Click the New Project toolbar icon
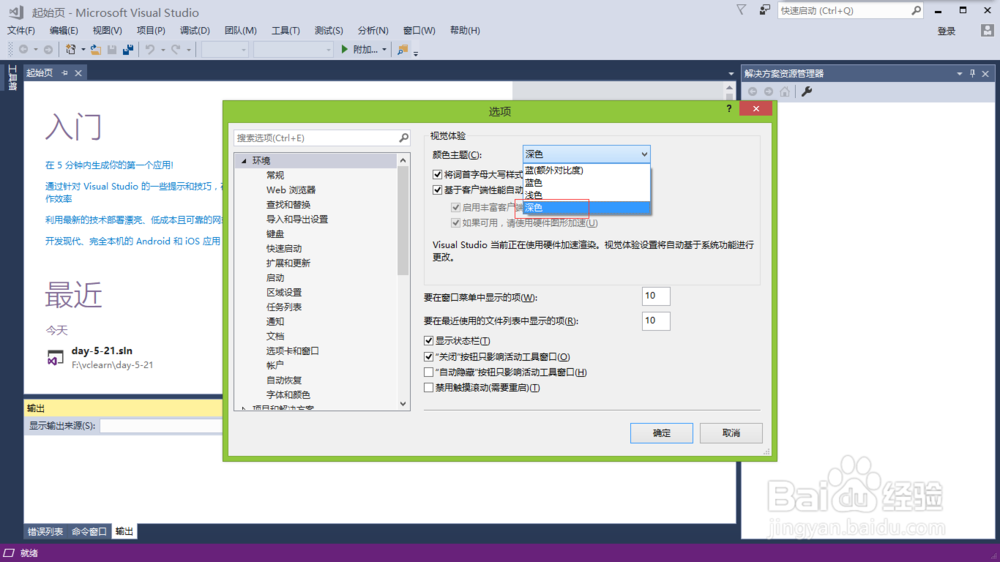This screenshot has height=562, width=1000. [71, 49]
